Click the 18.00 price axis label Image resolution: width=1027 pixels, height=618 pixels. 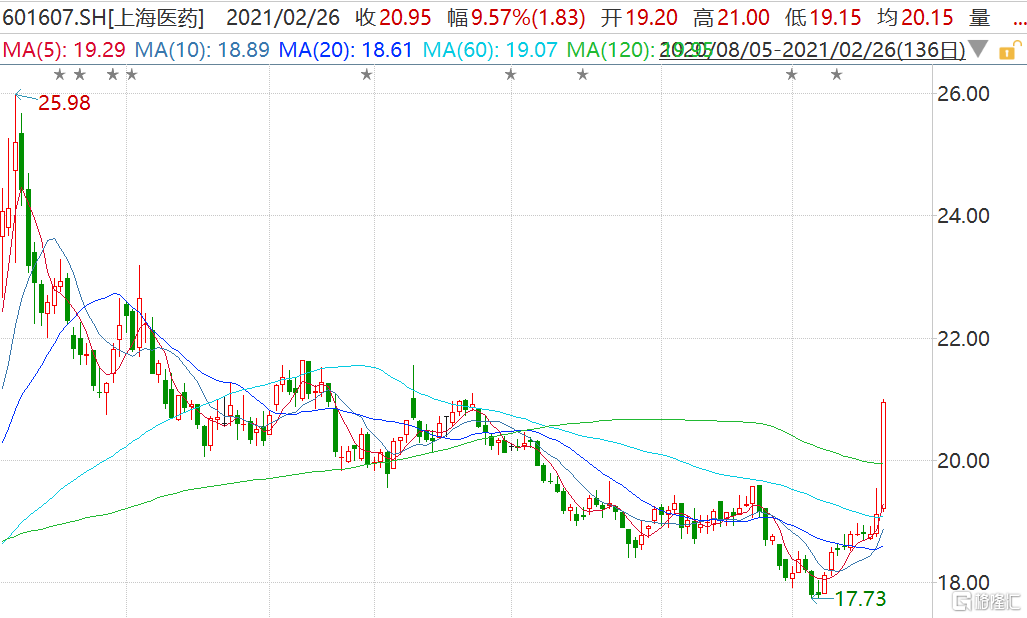(963, 582)
